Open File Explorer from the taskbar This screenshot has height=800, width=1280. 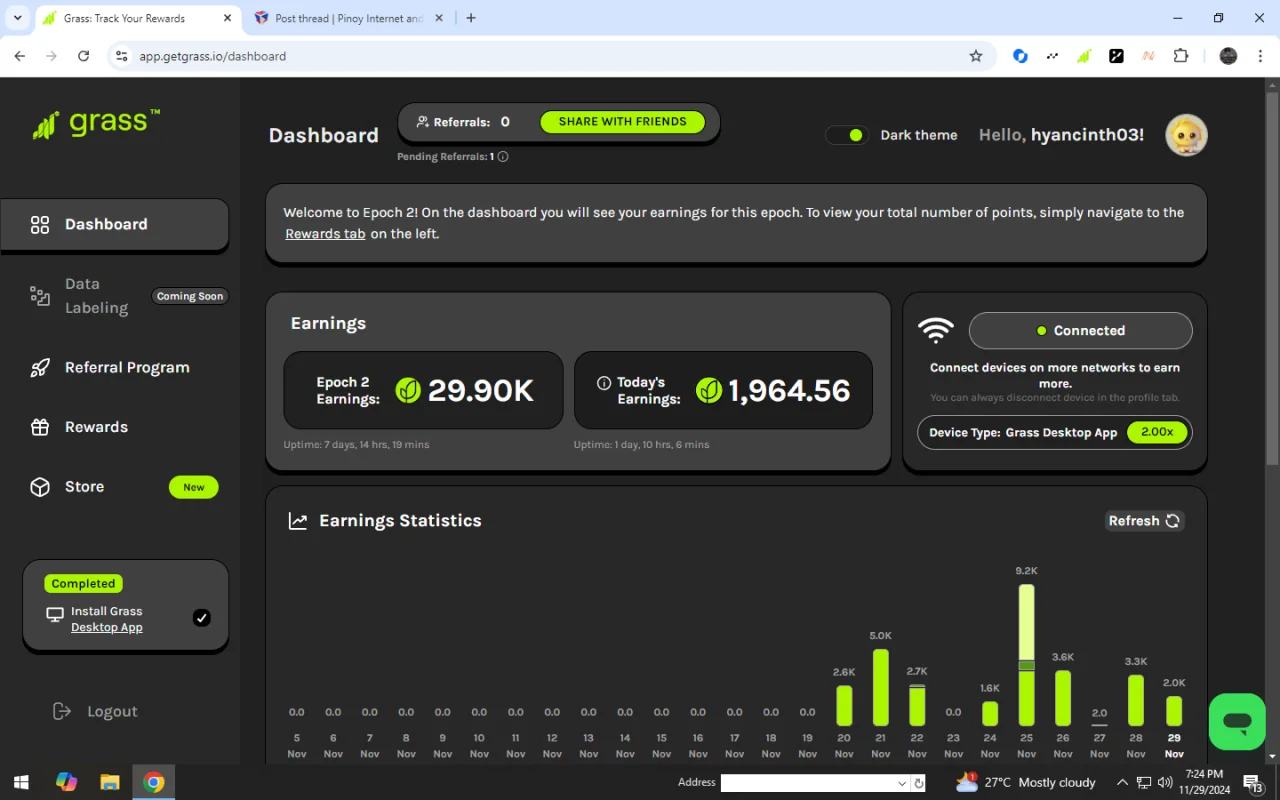pos(110,782)
